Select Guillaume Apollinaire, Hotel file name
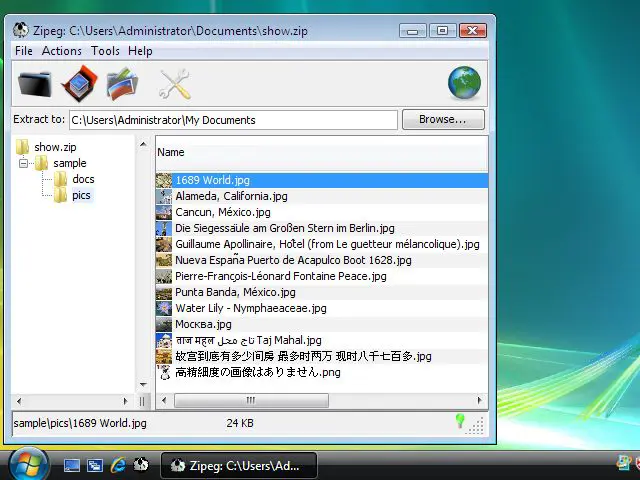The width and height of the screenshot is (640, 480). tap(327, 244)
